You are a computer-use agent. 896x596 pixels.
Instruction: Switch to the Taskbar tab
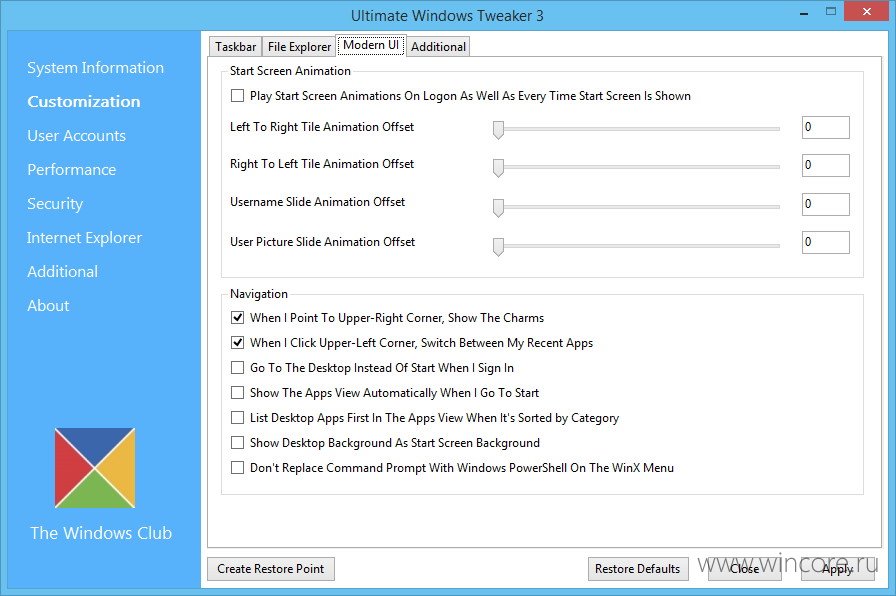click(x=235, y=47)
